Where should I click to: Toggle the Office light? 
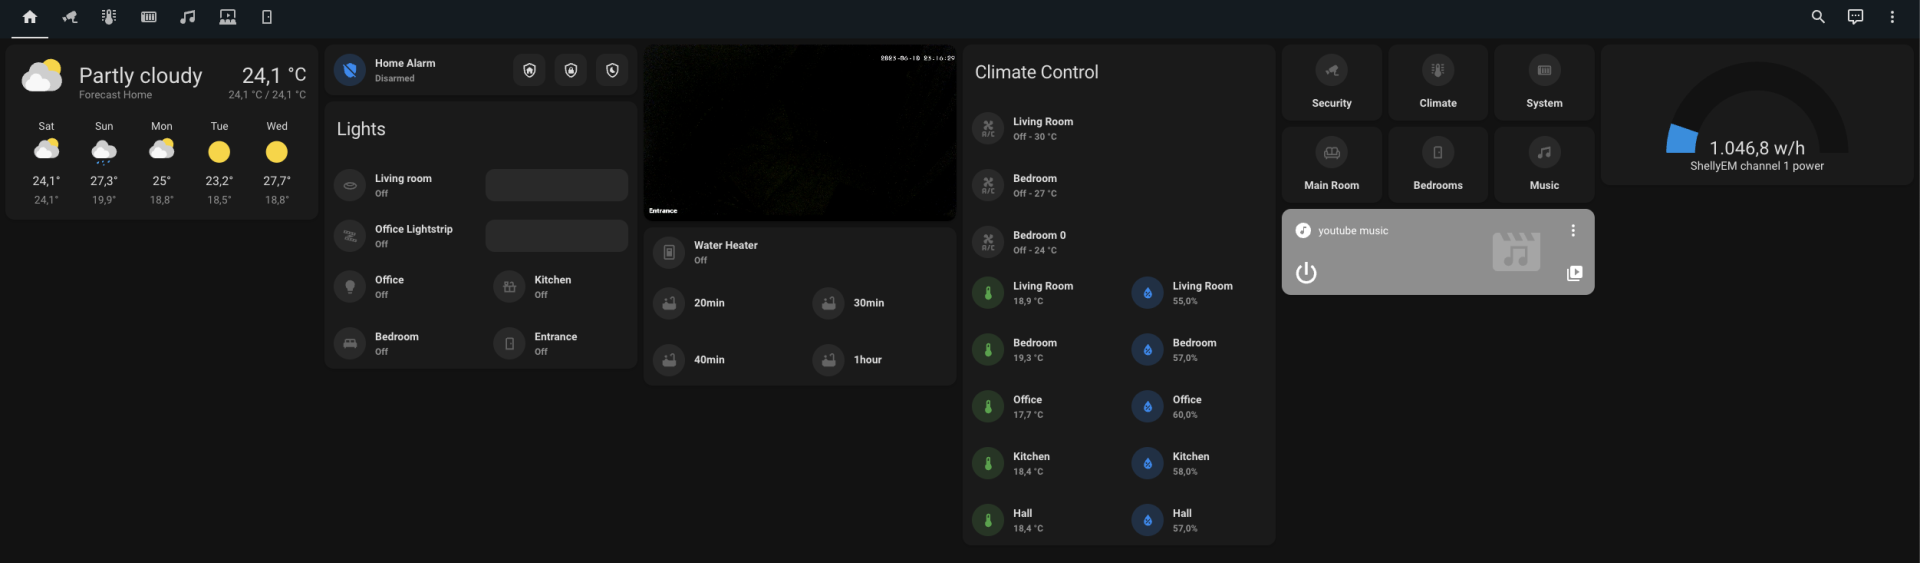350,287
